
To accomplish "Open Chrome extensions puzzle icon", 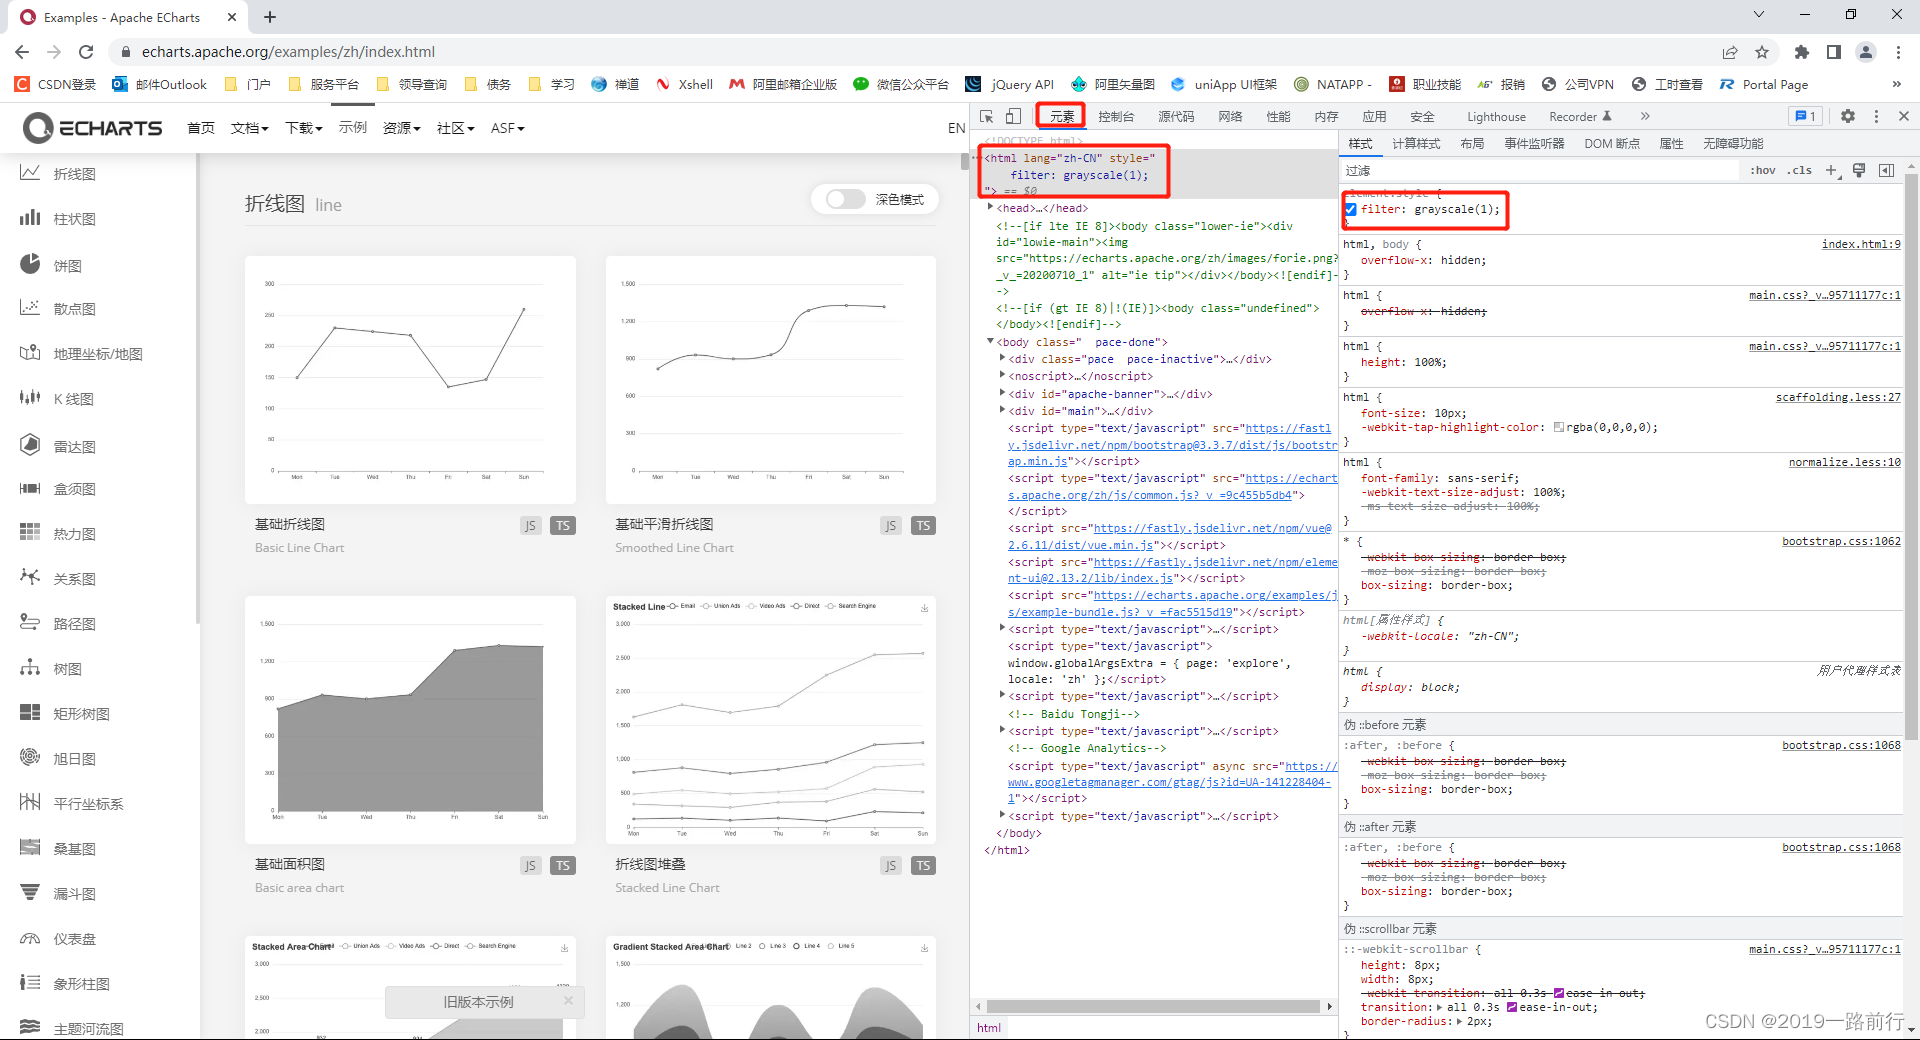I will click(1802, 52).
